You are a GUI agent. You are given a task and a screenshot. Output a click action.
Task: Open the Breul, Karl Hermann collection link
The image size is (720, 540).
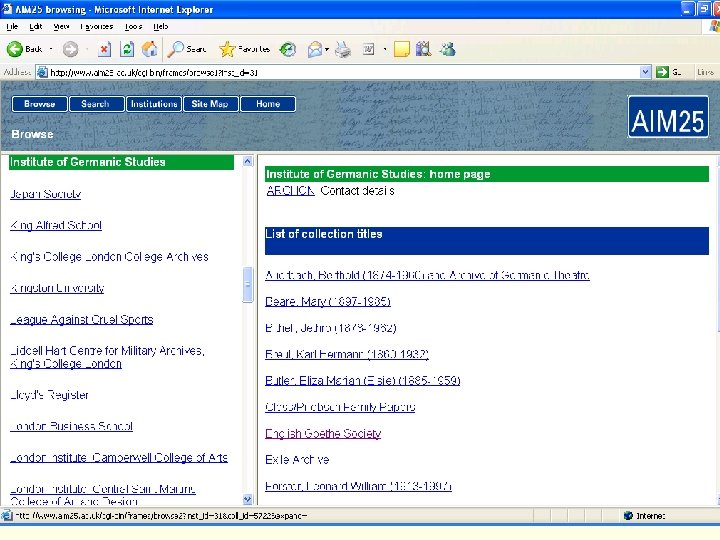pos(347,354)
